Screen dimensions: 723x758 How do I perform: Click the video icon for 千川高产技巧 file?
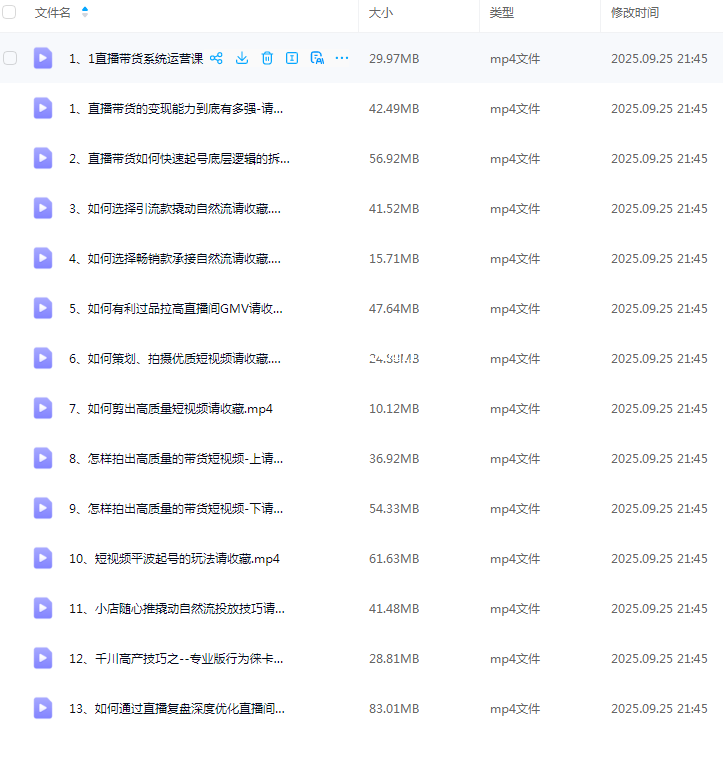43,658
